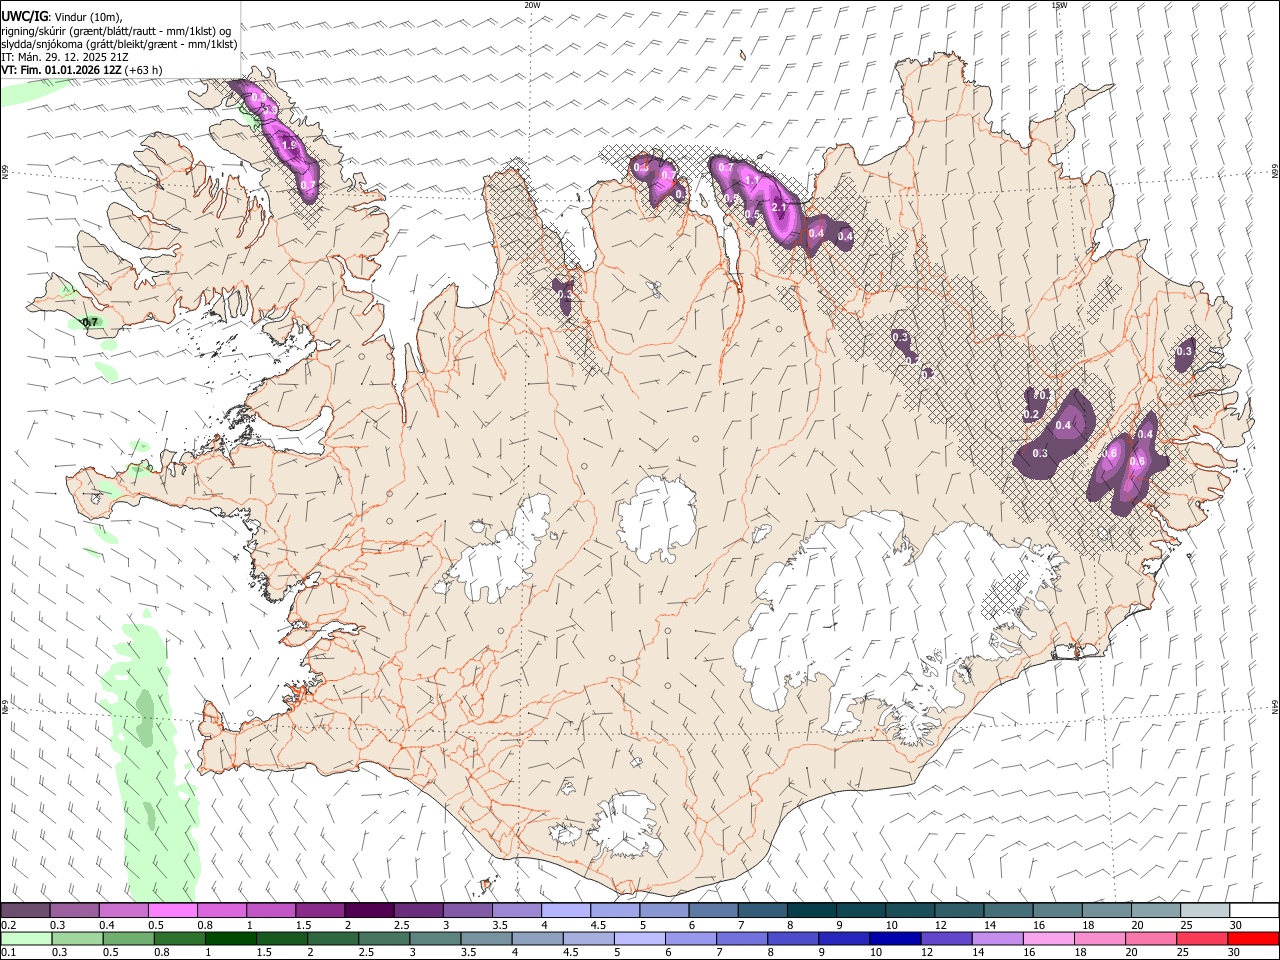The image size is (1280, 960).
Task: Pick the light pink 16 swatch in lower scale
Action: pyautogui.click(x=1049, y=938)
